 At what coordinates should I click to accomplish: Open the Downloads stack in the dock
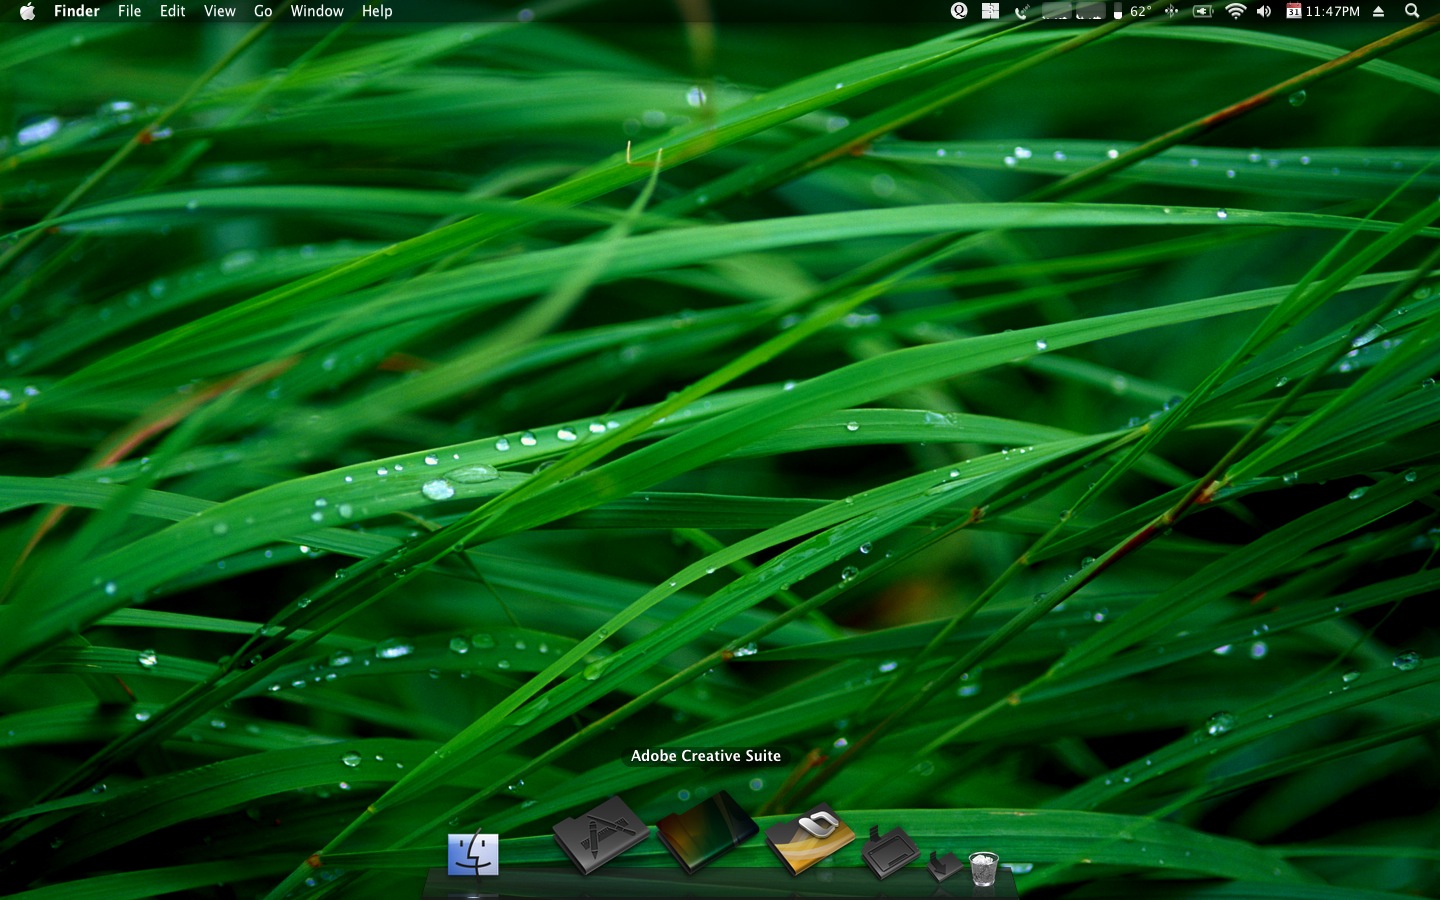945,865
